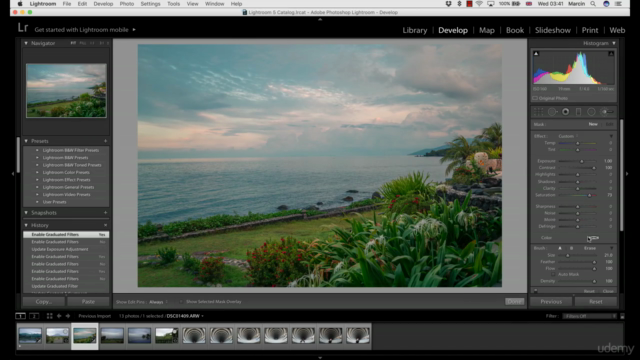Screen dimensions: 640x360
Task: Click New next to Mask
Action: pos(593,124)
